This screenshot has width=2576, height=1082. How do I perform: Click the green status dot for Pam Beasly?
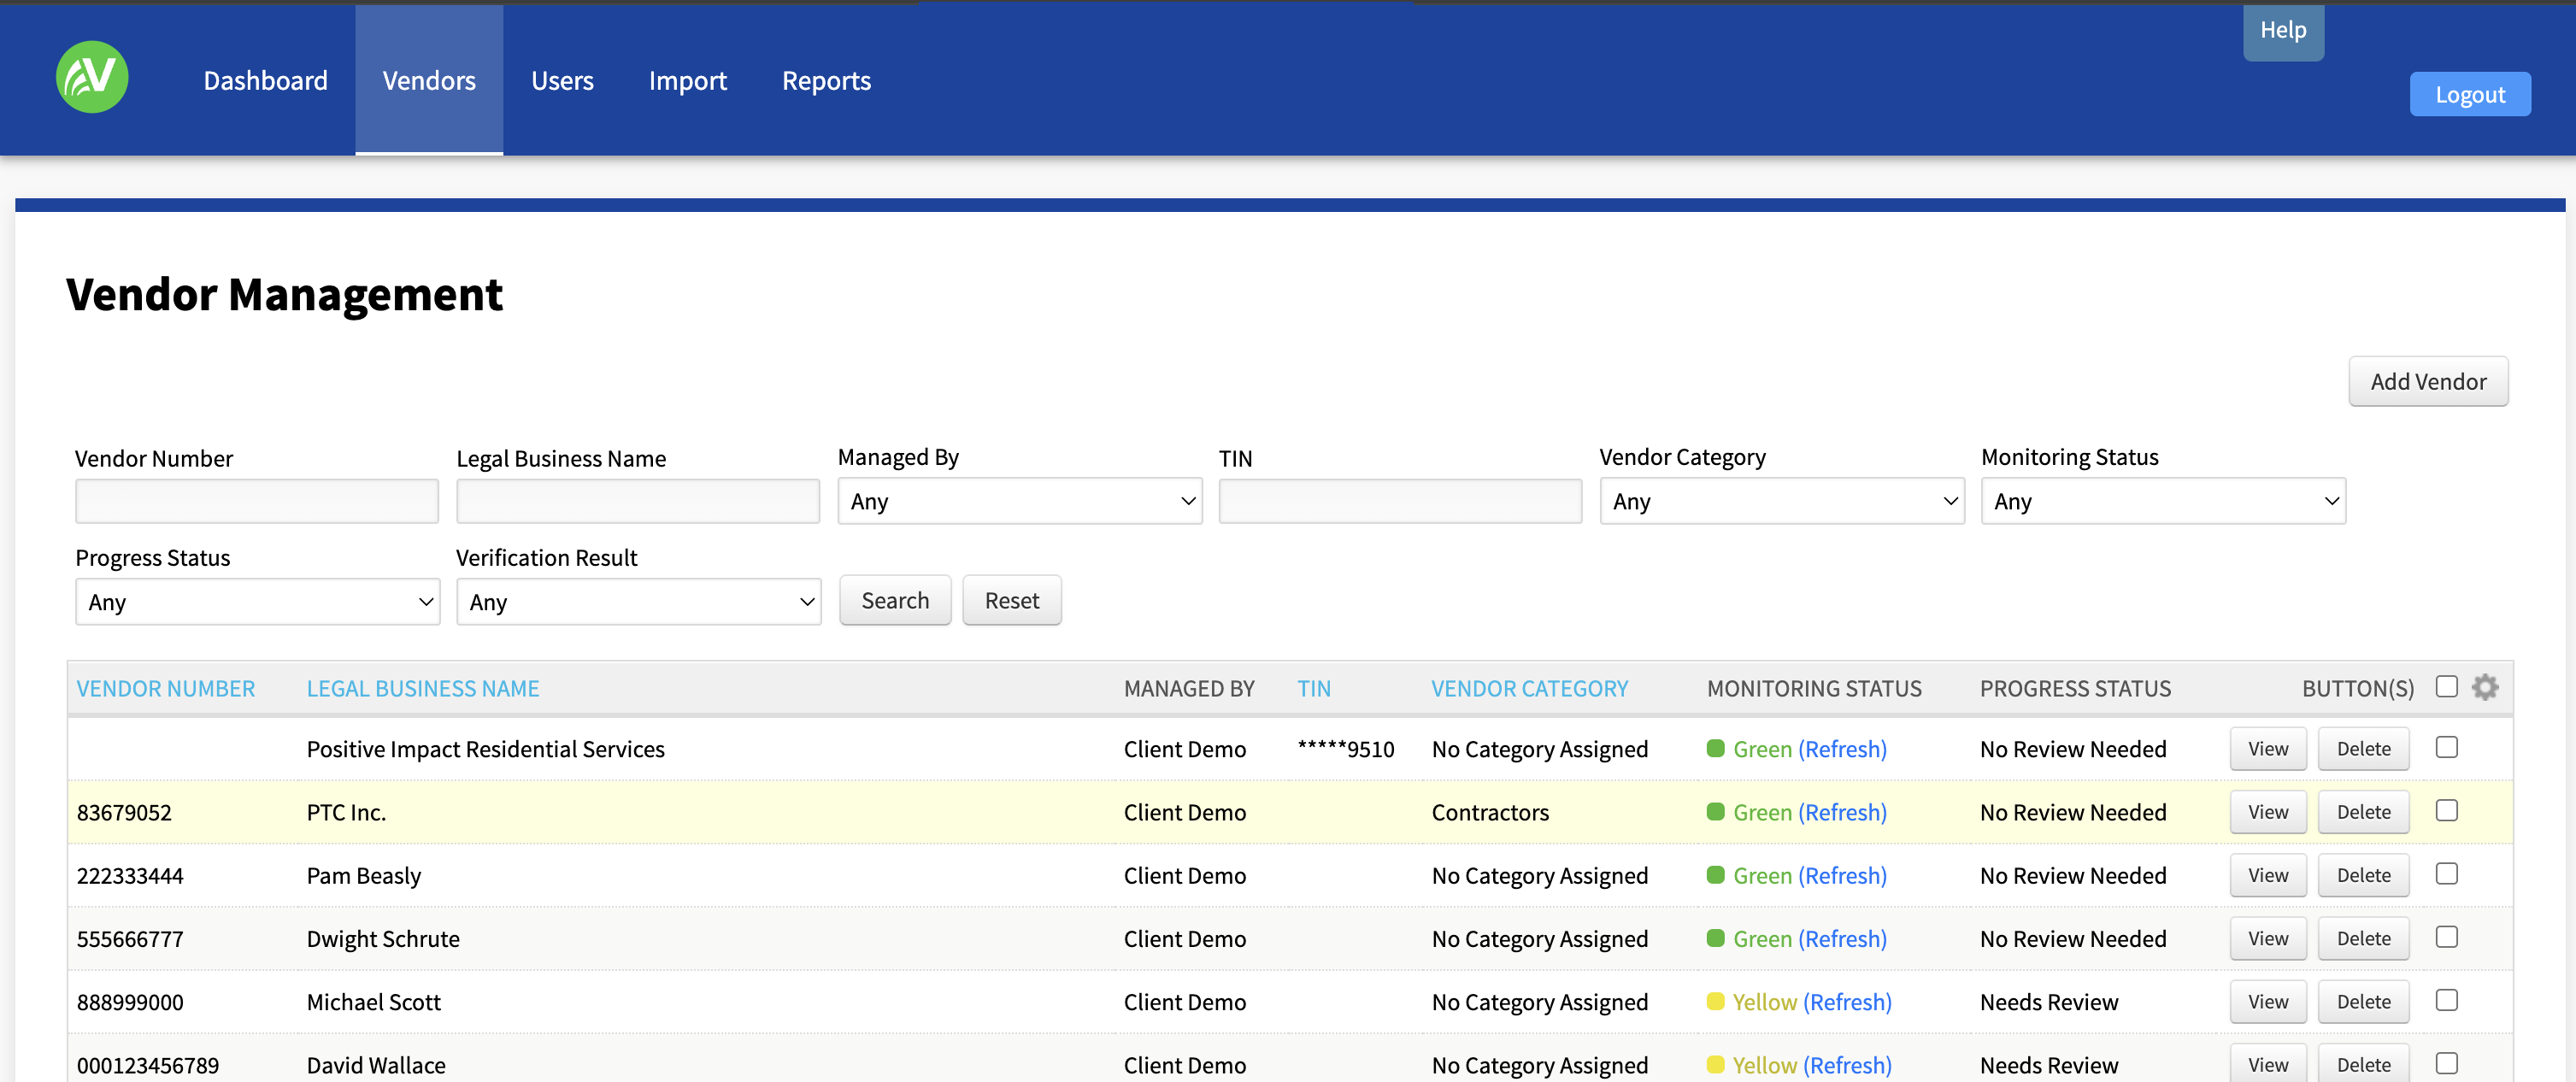point(1715,875)
